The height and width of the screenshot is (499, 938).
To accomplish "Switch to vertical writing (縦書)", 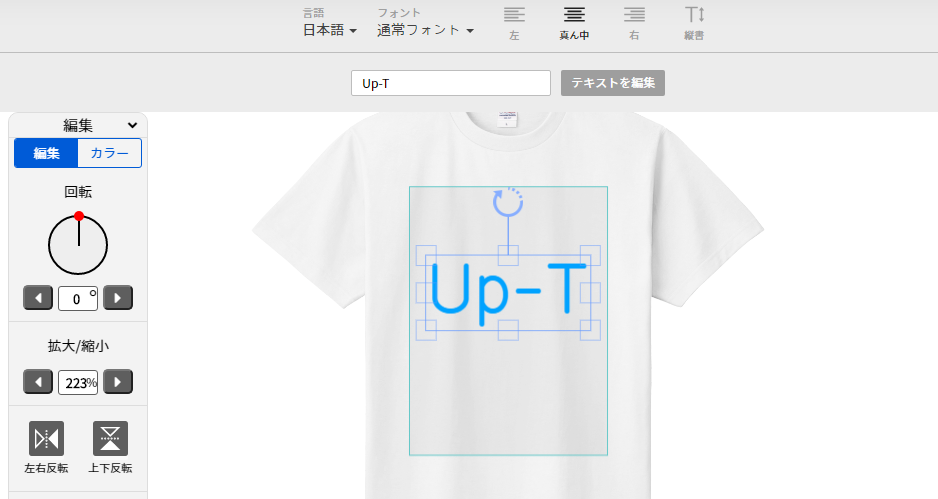I will tap(694, 23).
